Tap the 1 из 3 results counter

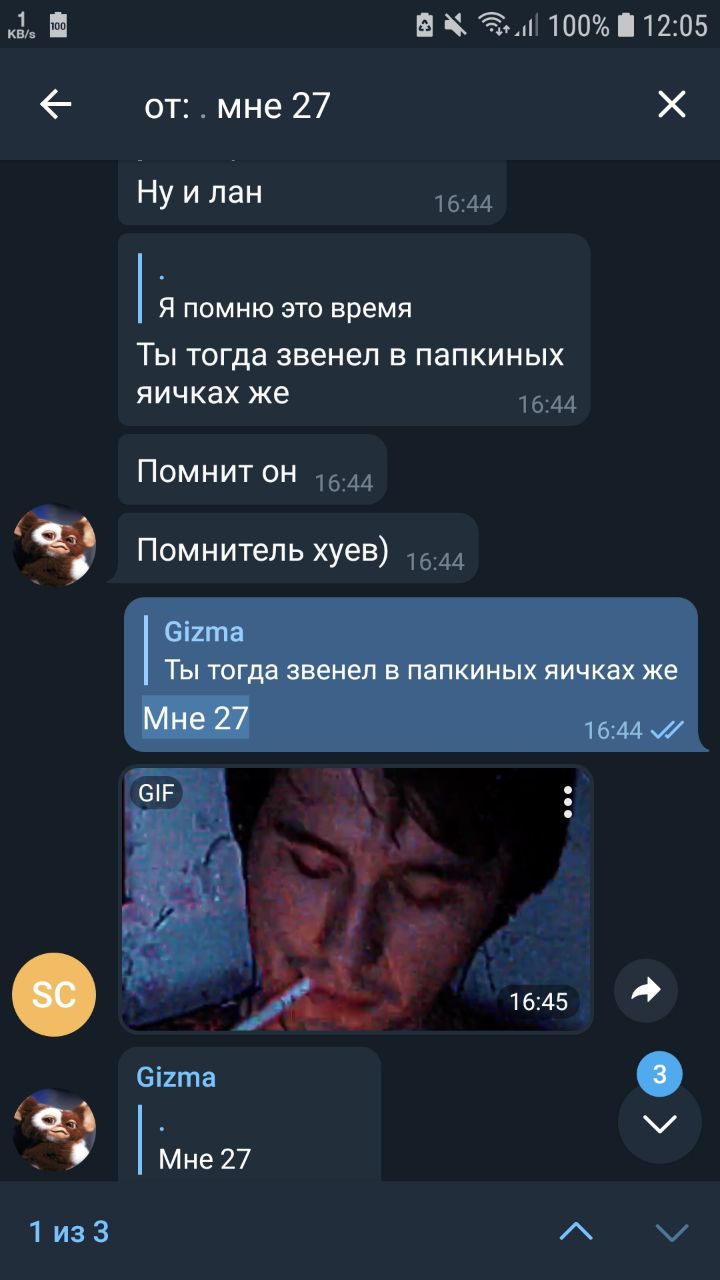pos(69,1231)
